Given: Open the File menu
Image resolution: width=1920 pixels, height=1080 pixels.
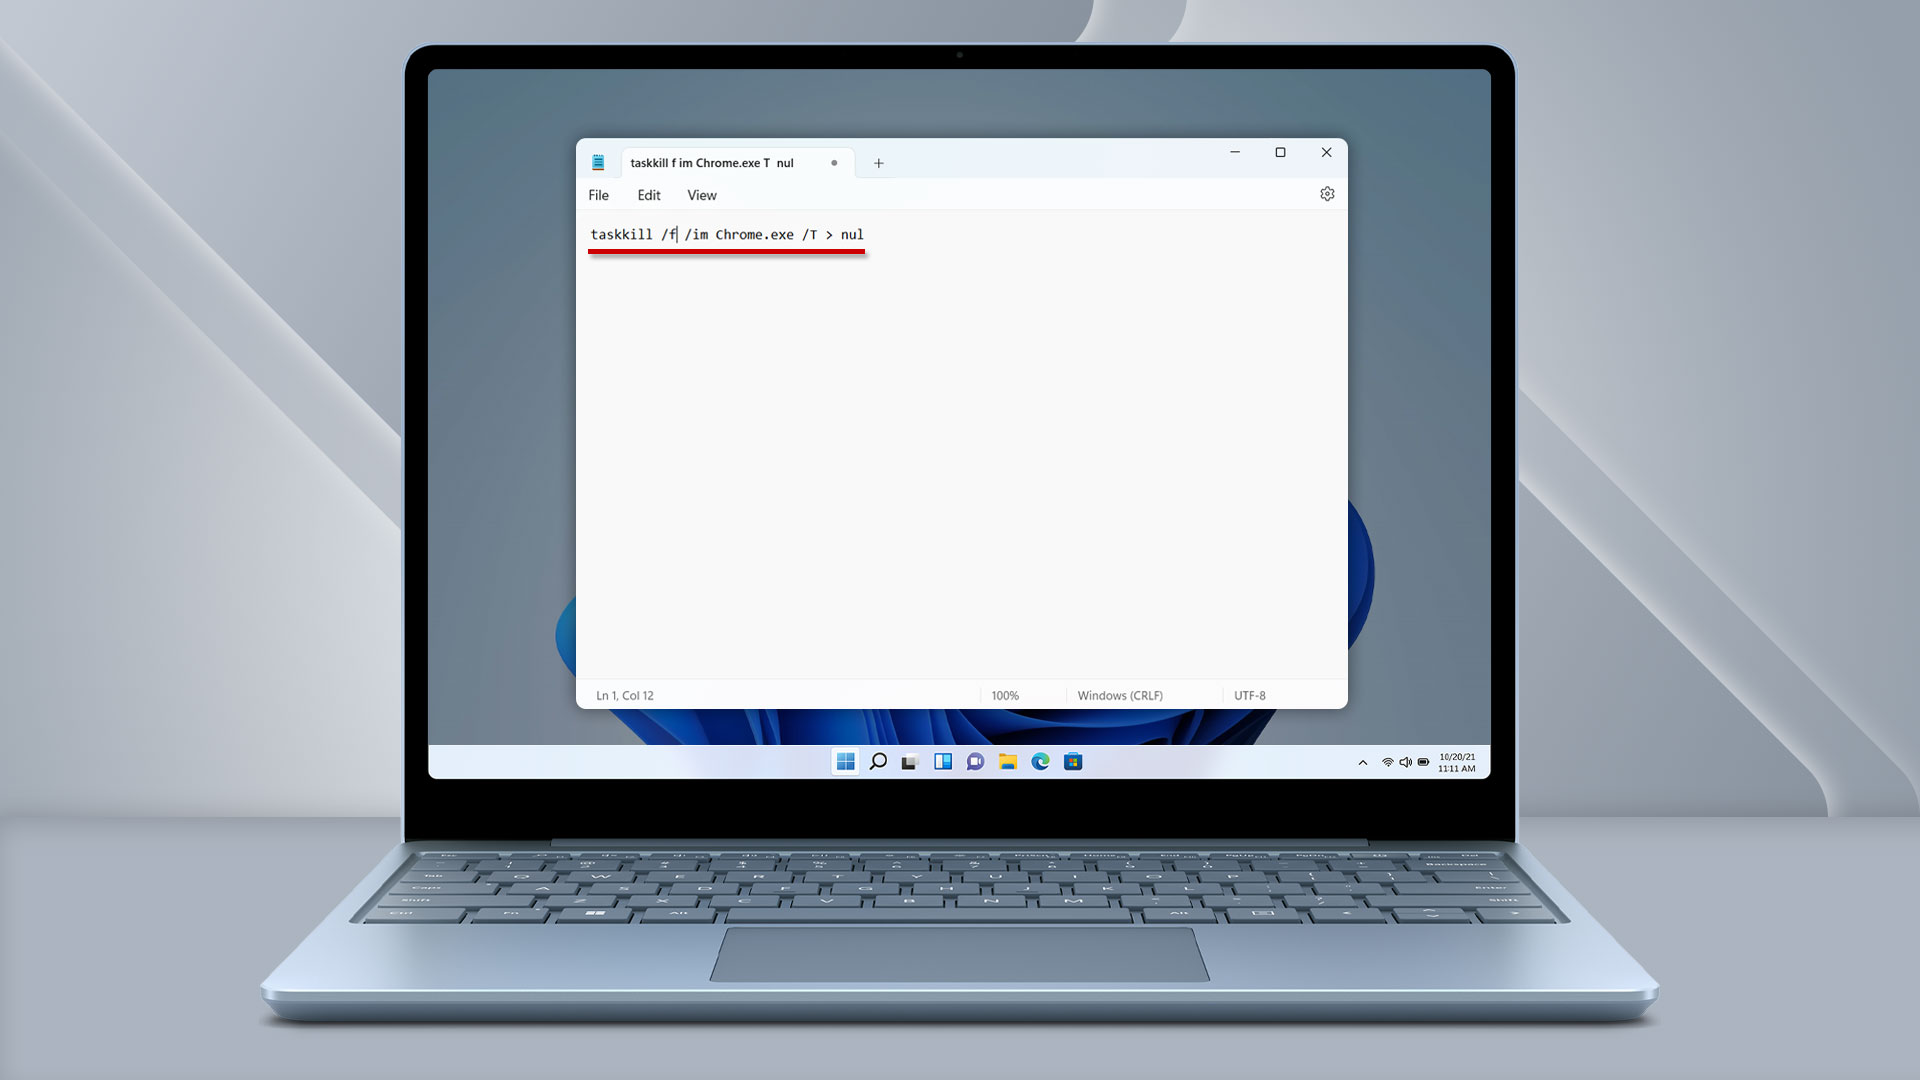Looking at the screenshot, I should [599, 194].
